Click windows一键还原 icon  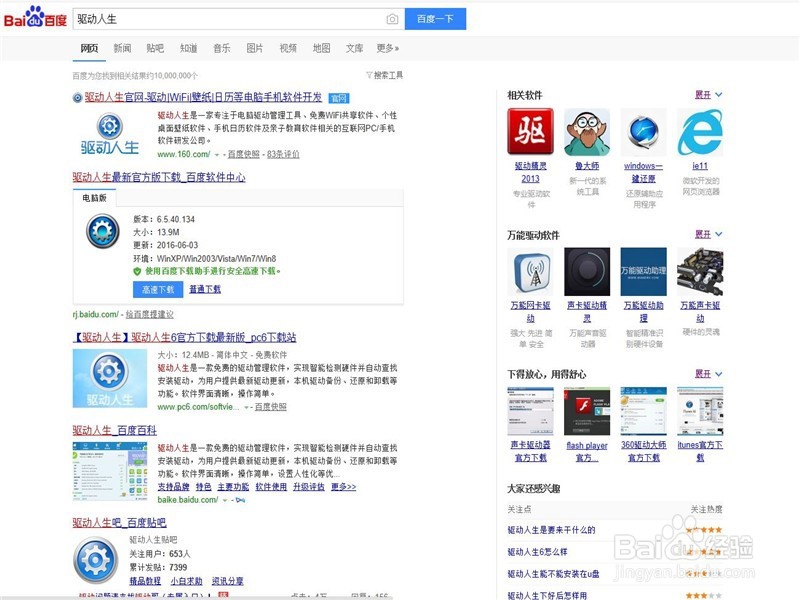[643, 132]
